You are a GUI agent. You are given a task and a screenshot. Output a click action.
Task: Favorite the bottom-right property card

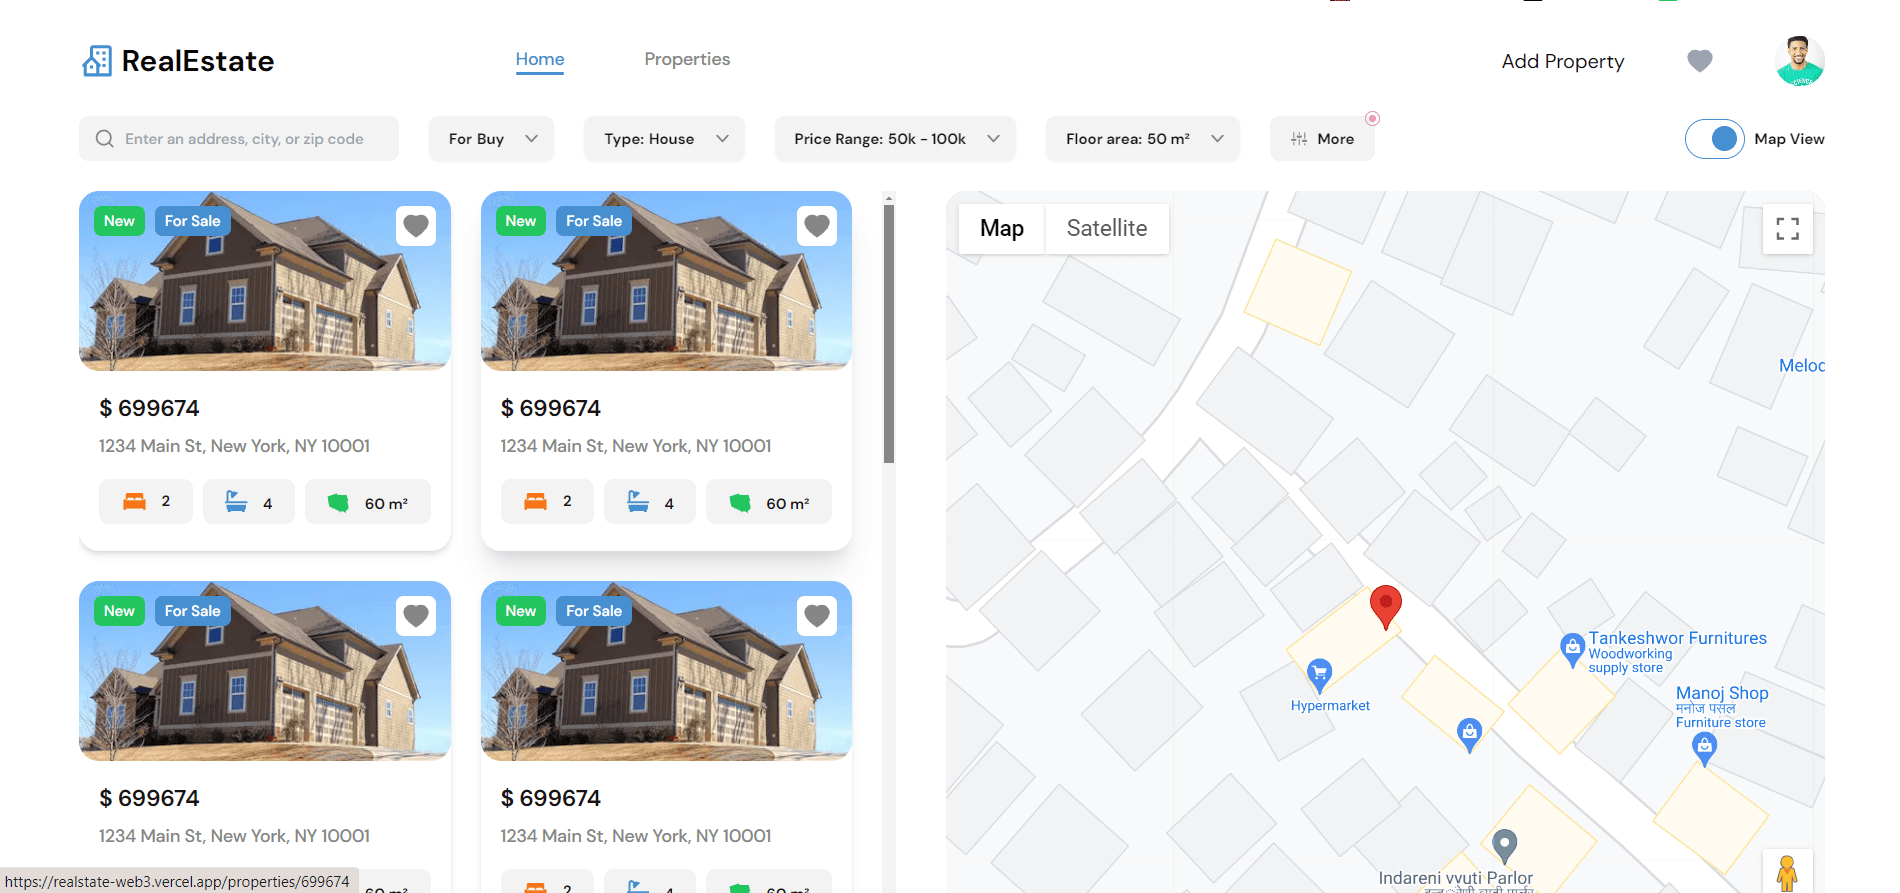(817, 616)
